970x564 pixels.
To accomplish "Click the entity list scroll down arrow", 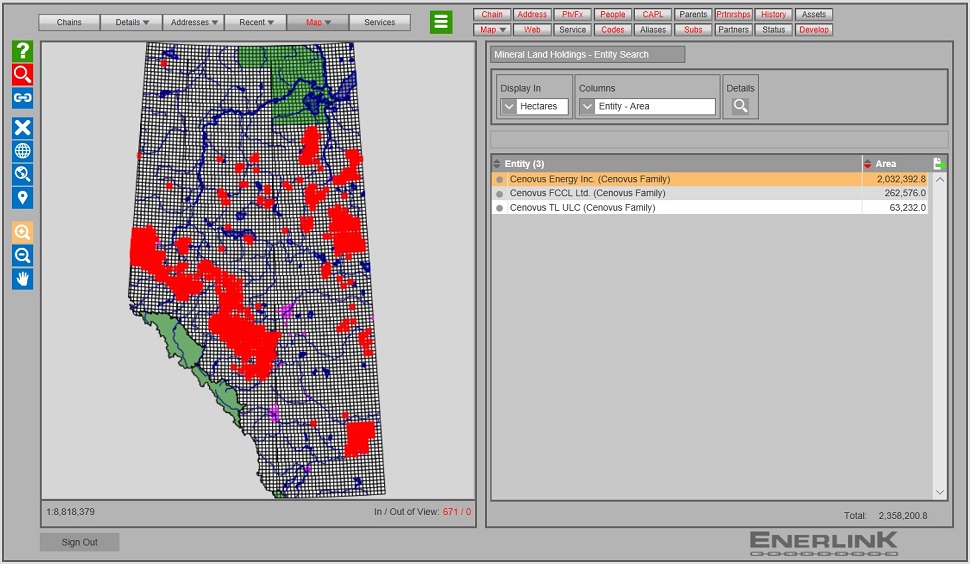I will pyautogui.click(x=940, y=492).
